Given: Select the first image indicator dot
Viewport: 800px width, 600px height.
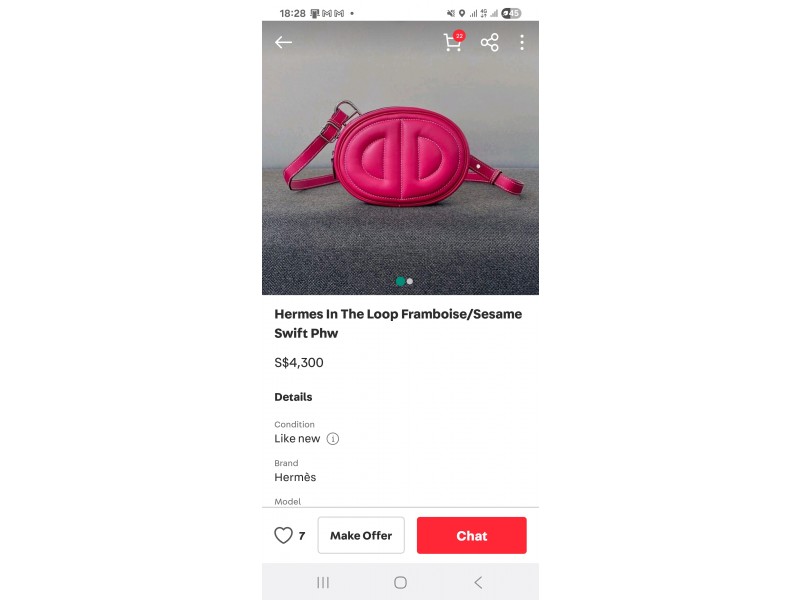Looking at the screenshot, I should pyautogui.click(x=401, y=281).
